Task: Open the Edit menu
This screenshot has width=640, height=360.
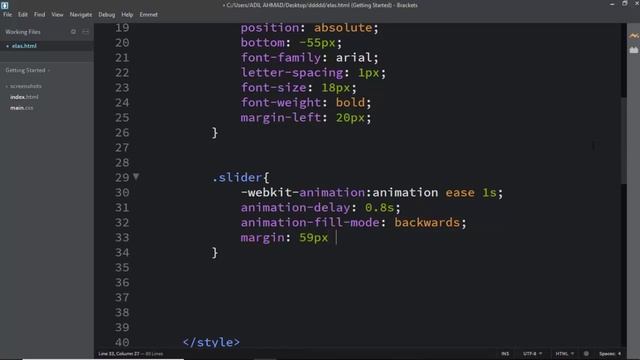Action: 22,14
